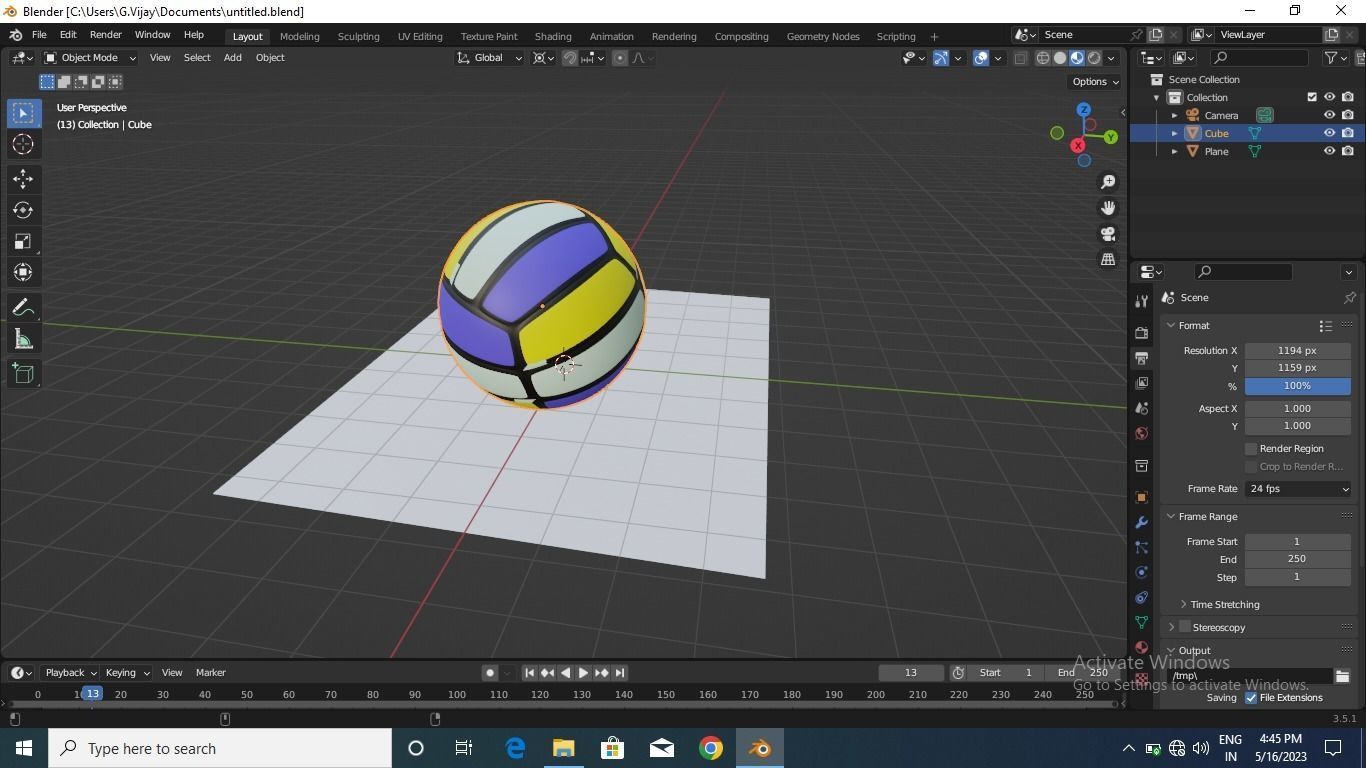Enable the Render Region checkbox
The image size is (1366, 768).
tap(1251, 449)
